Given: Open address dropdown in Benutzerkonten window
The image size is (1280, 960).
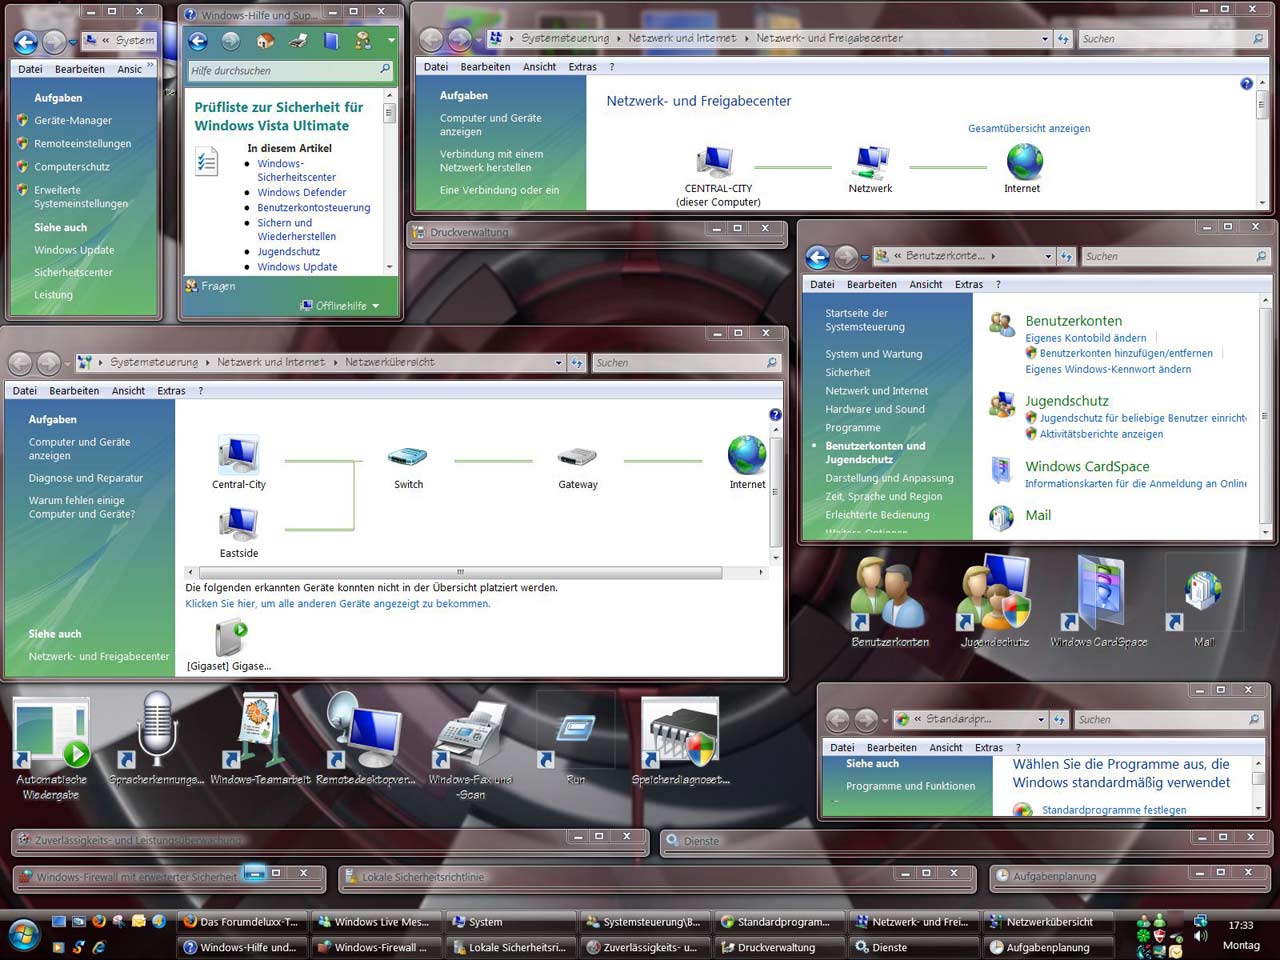Looking at the screenshot, I should point(1048,257).
